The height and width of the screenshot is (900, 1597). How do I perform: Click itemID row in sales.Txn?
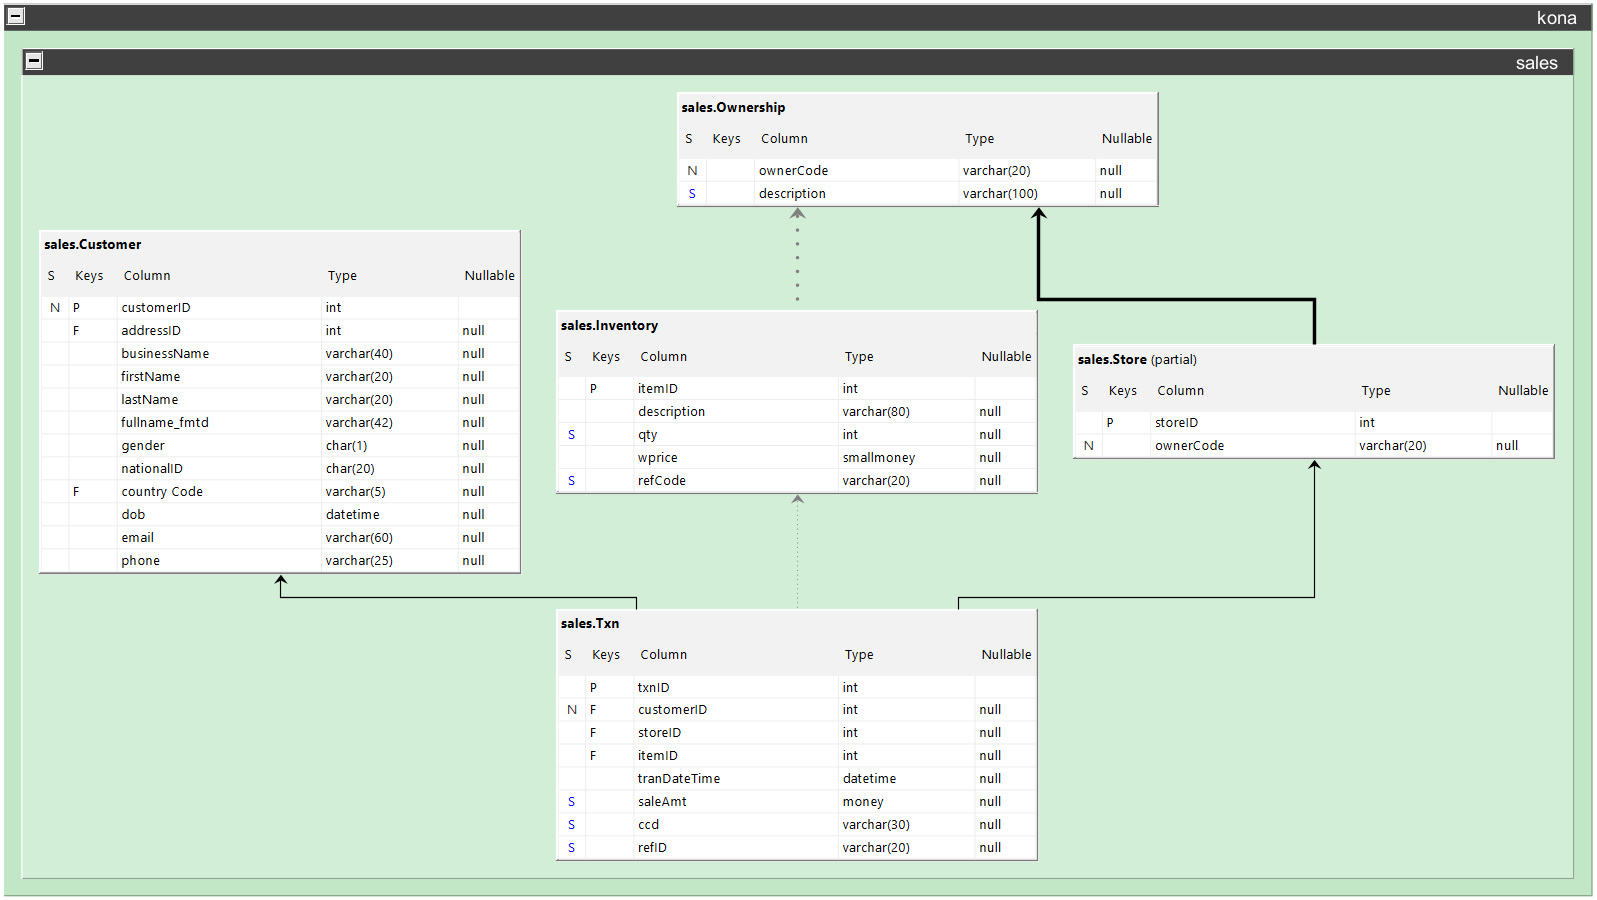pos(797,755)
